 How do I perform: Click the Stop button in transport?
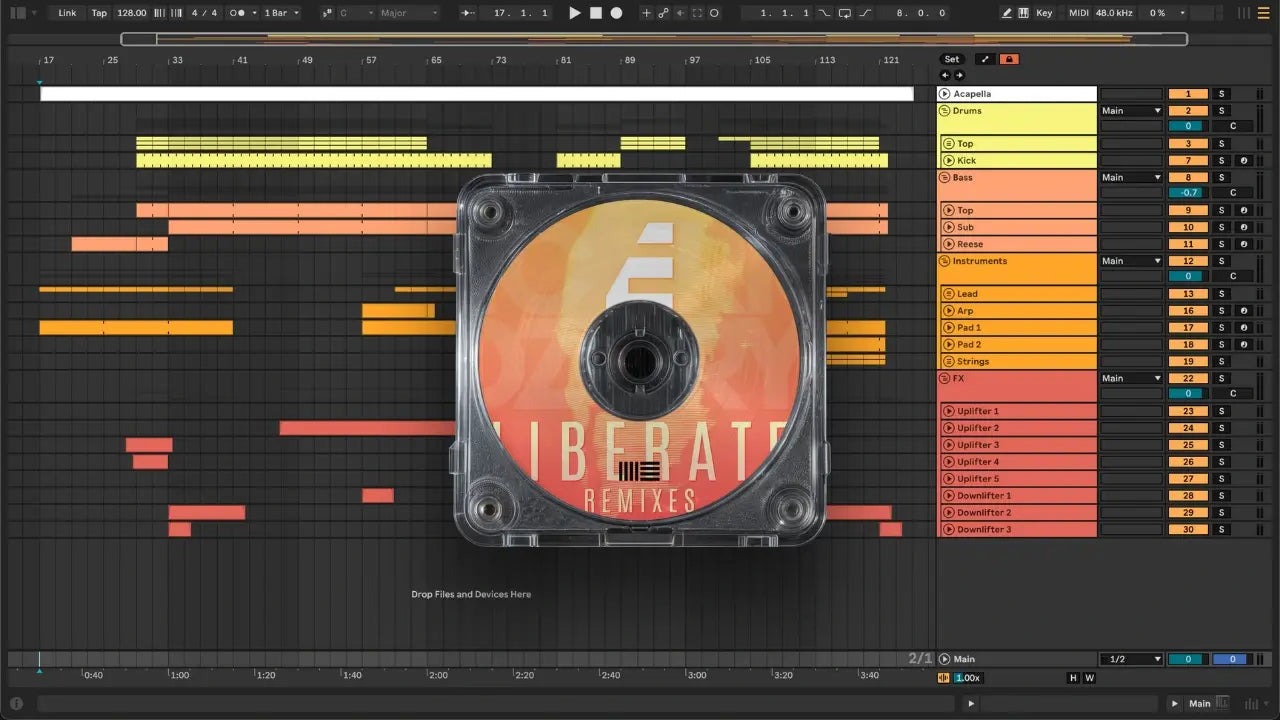tap(595, 13)
